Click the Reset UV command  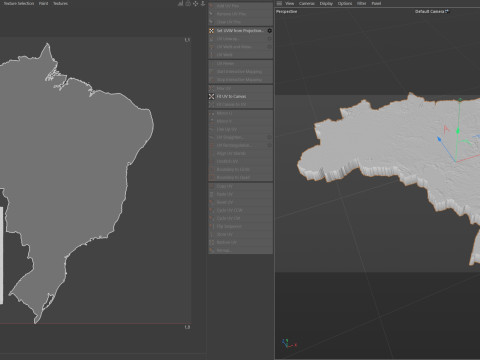pyautogui.click(x=240, y=202)
